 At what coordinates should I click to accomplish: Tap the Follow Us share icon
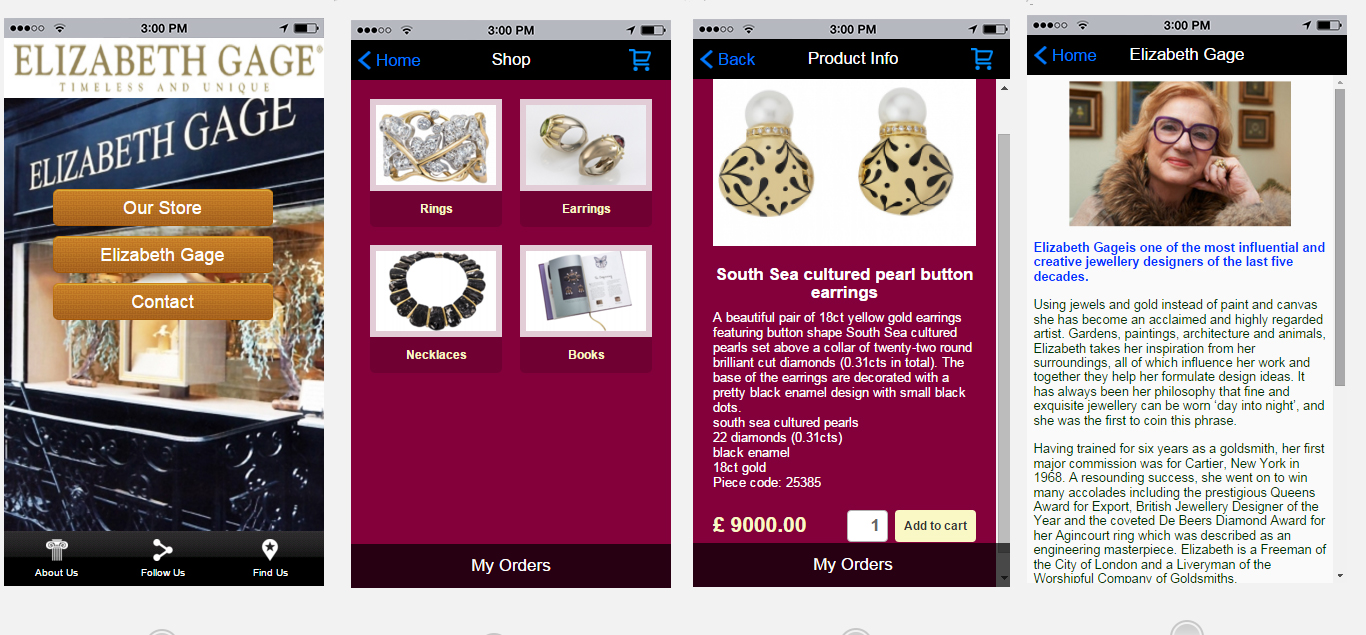pos(163,550)
